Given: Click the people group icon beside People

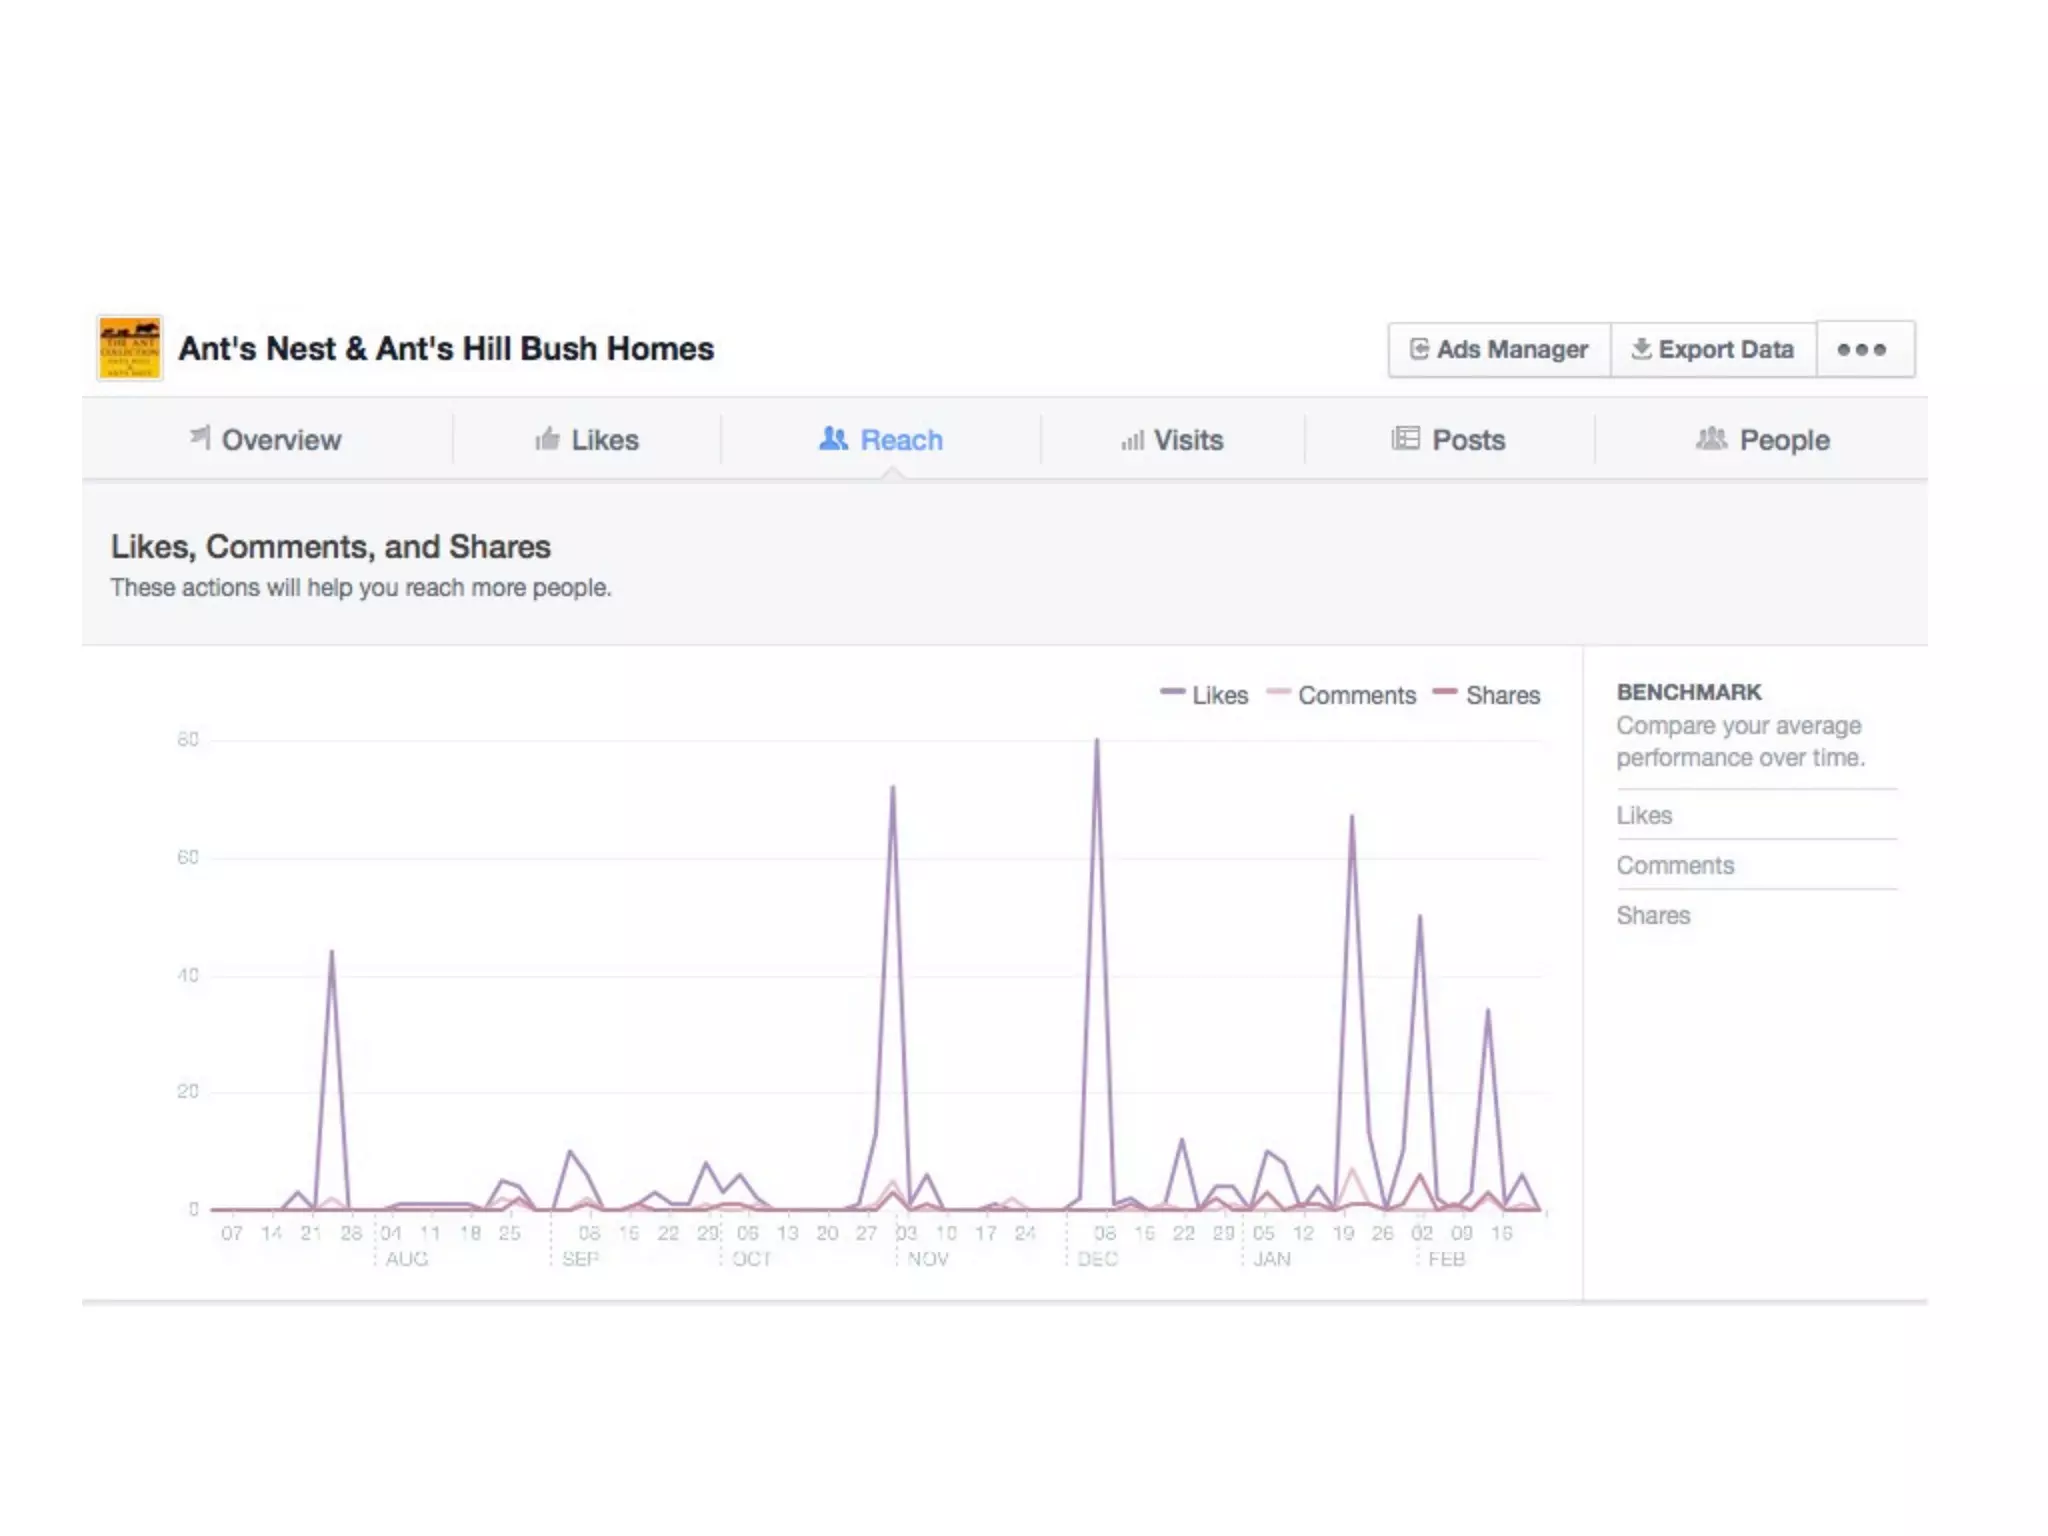Looking at the screenshot, I should (x=1711, y=438).
